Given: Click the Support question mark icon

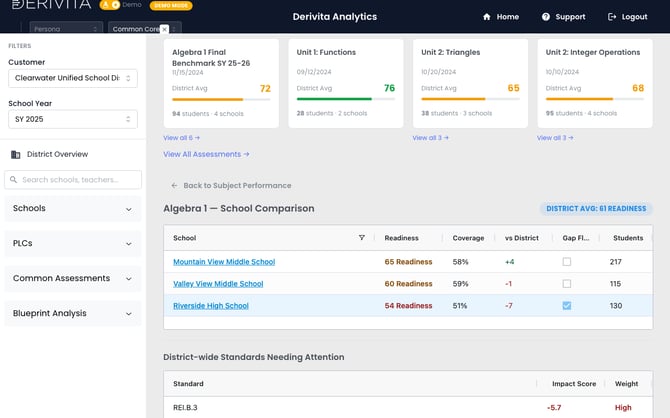Looking at the screenshot, I should [x=546, y=17].
